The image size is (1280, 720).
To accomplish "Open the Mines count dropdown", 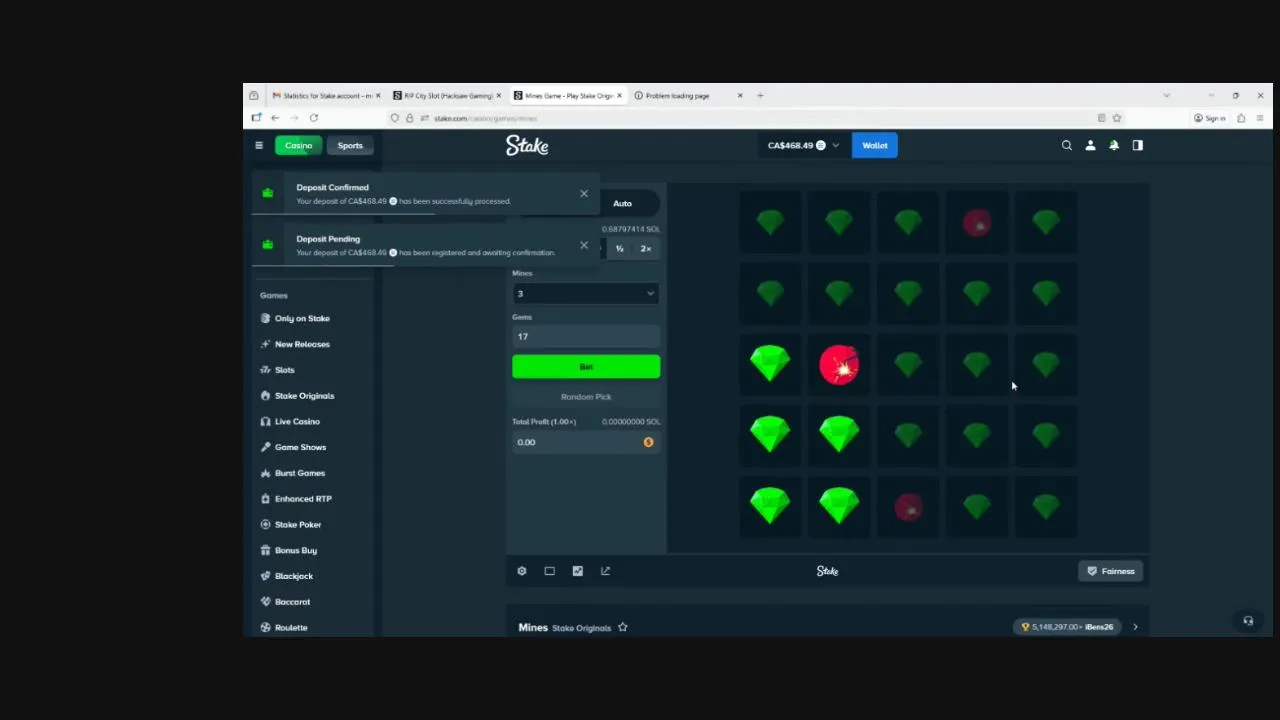I will (586, 293).
